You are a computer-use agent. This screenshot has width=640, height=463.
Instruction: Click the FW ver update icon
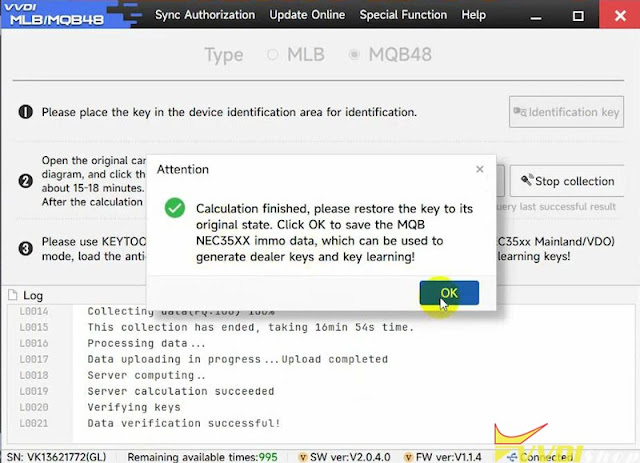click(x=408, y=457)
